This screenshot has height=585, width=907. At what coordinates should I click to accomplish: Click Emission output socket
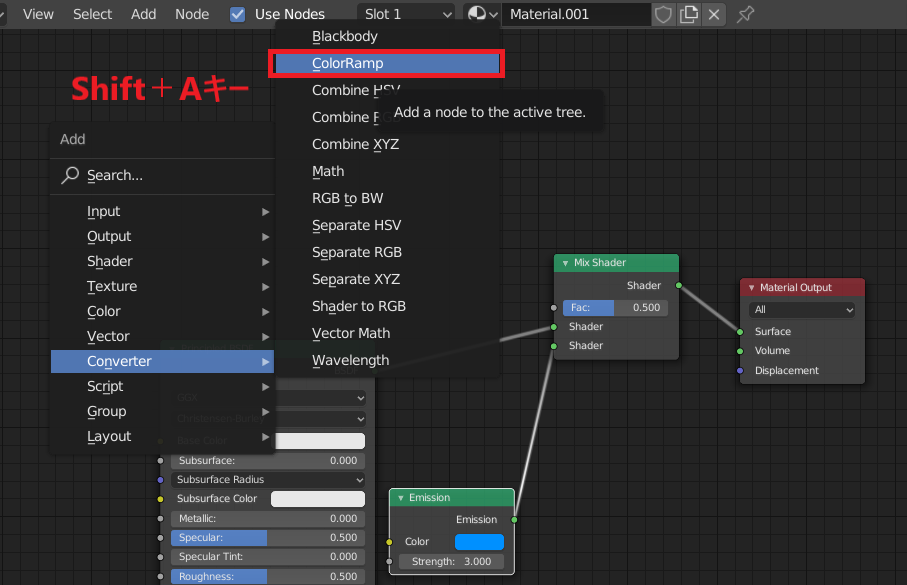coord(514,520)
